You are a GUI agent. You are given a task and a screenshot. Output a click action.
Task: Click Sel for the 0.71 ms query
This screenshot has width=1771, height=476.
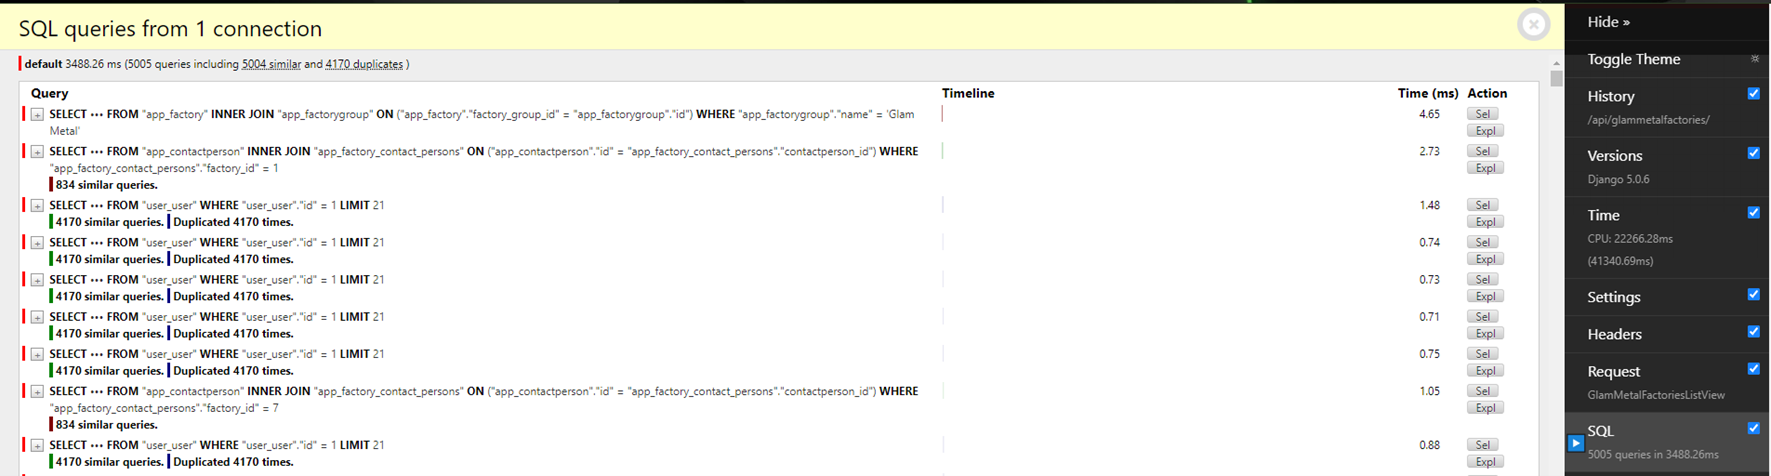pos(1483,316)
